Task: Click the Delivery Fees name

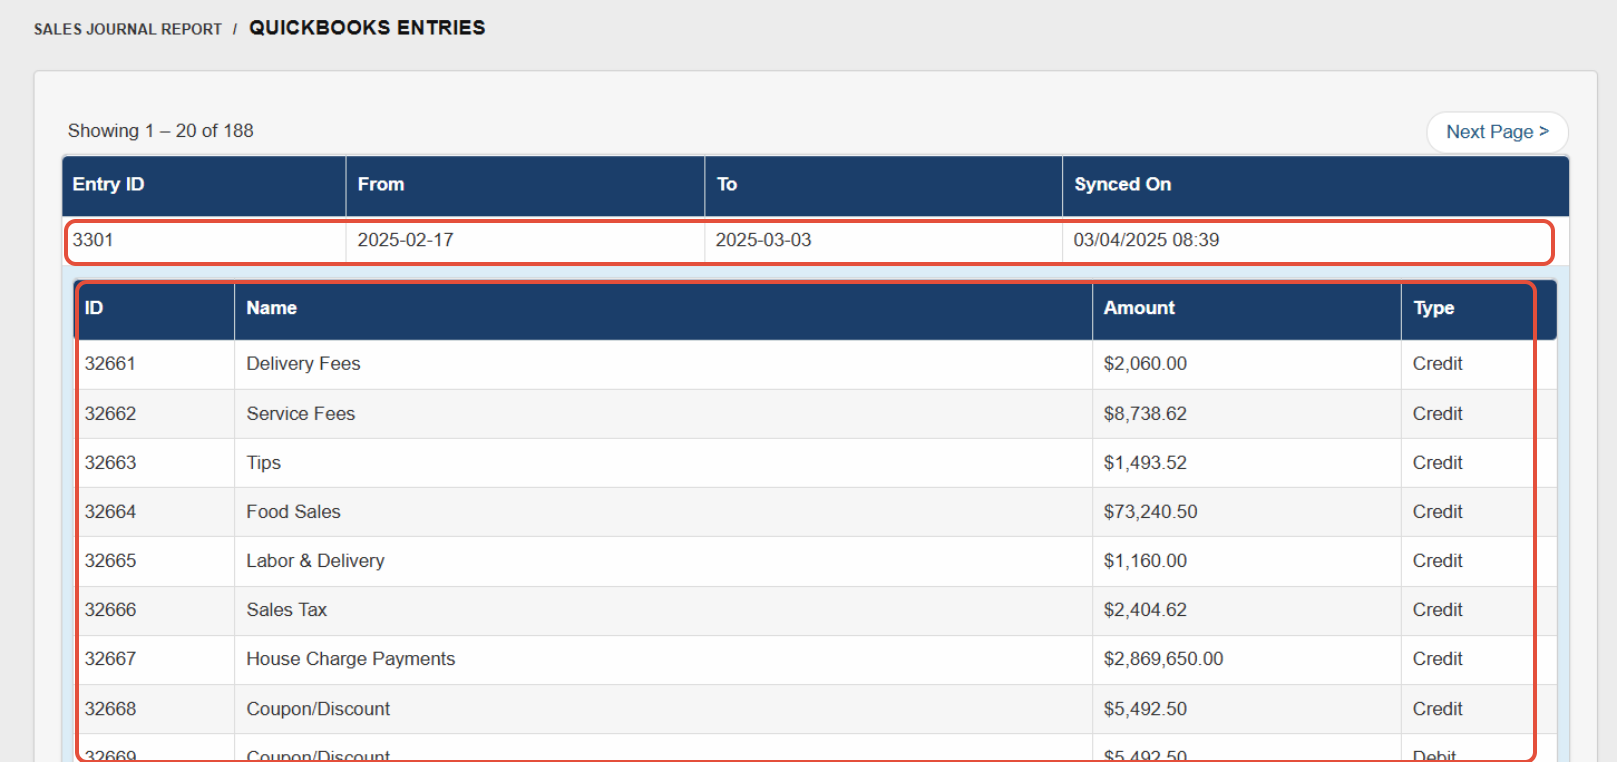Action: click(303, 364)
